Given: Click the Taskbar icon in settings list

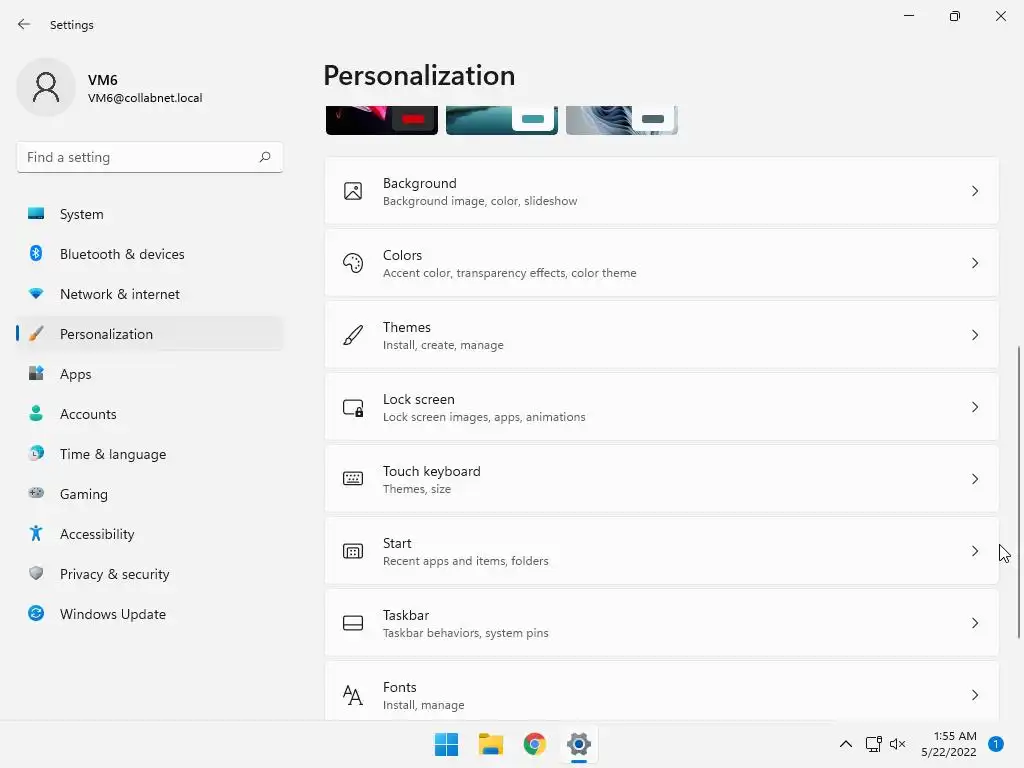Looking at the screenshot, I should pos(353,623).
